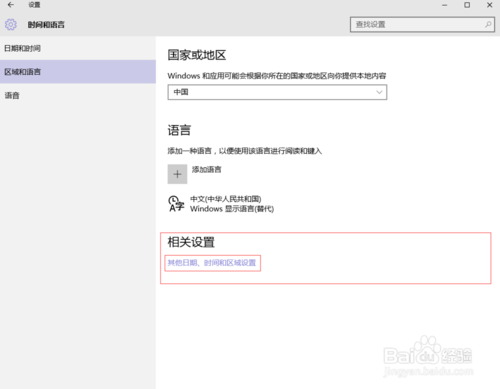The height and width of the screenshot is (389, 500).
Task: Open the 日期和时间 section
Action: coord(78,48)
